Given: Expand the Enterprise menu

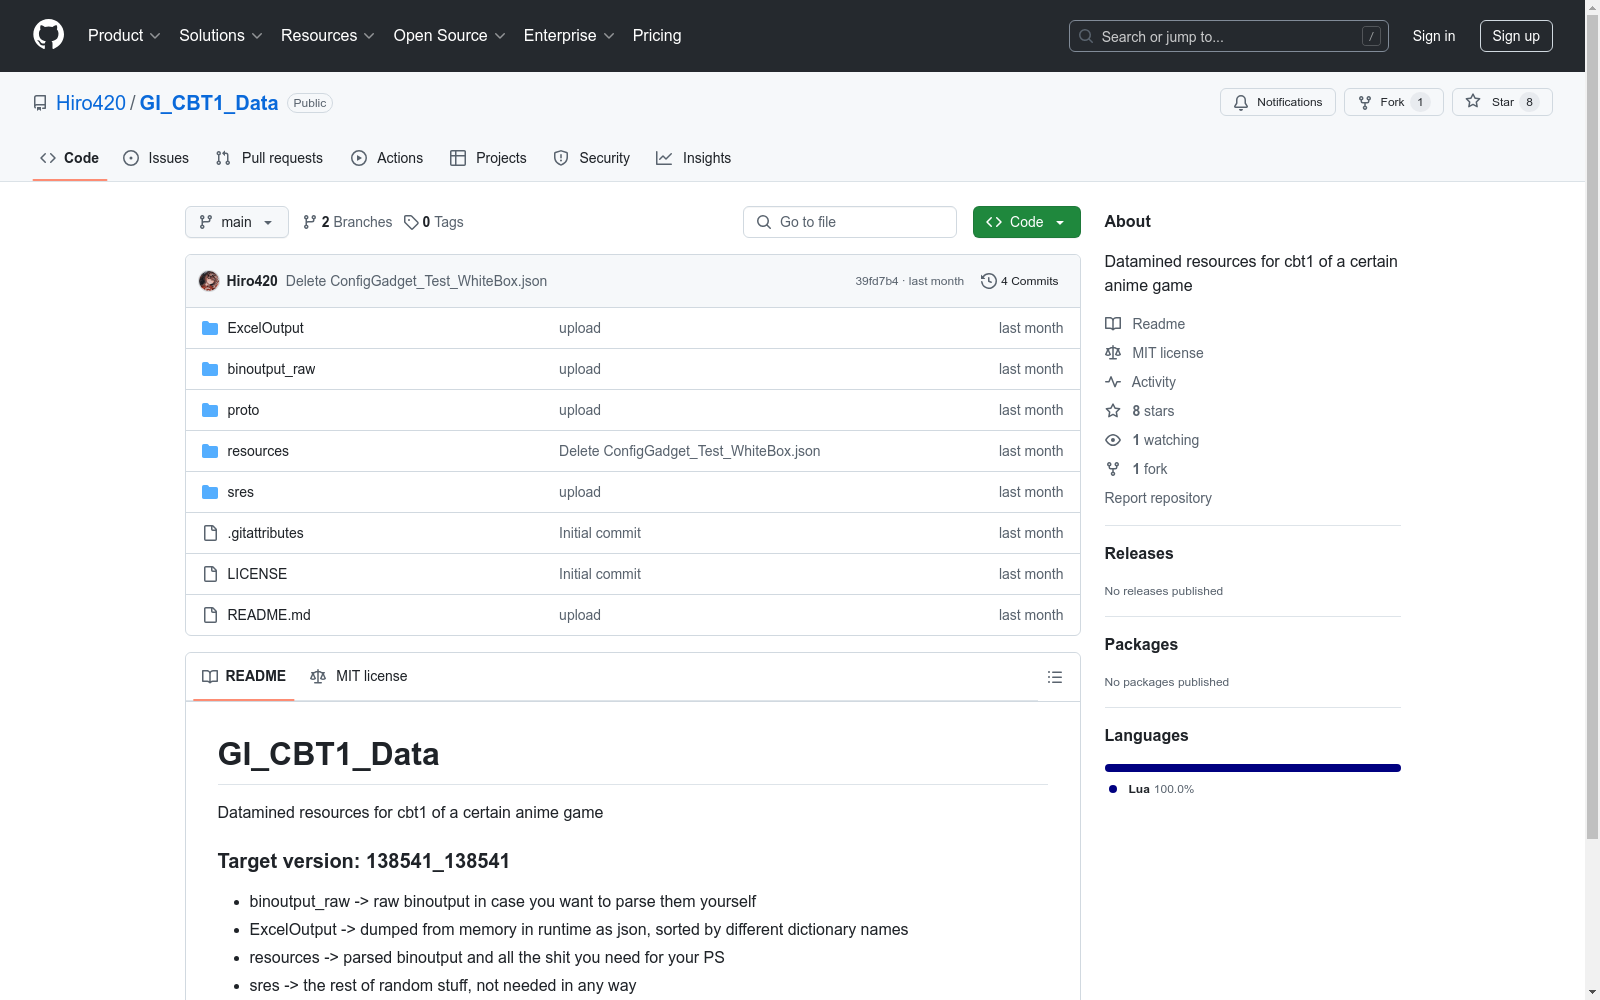Looking at the screenshot, I should (569, 36).
